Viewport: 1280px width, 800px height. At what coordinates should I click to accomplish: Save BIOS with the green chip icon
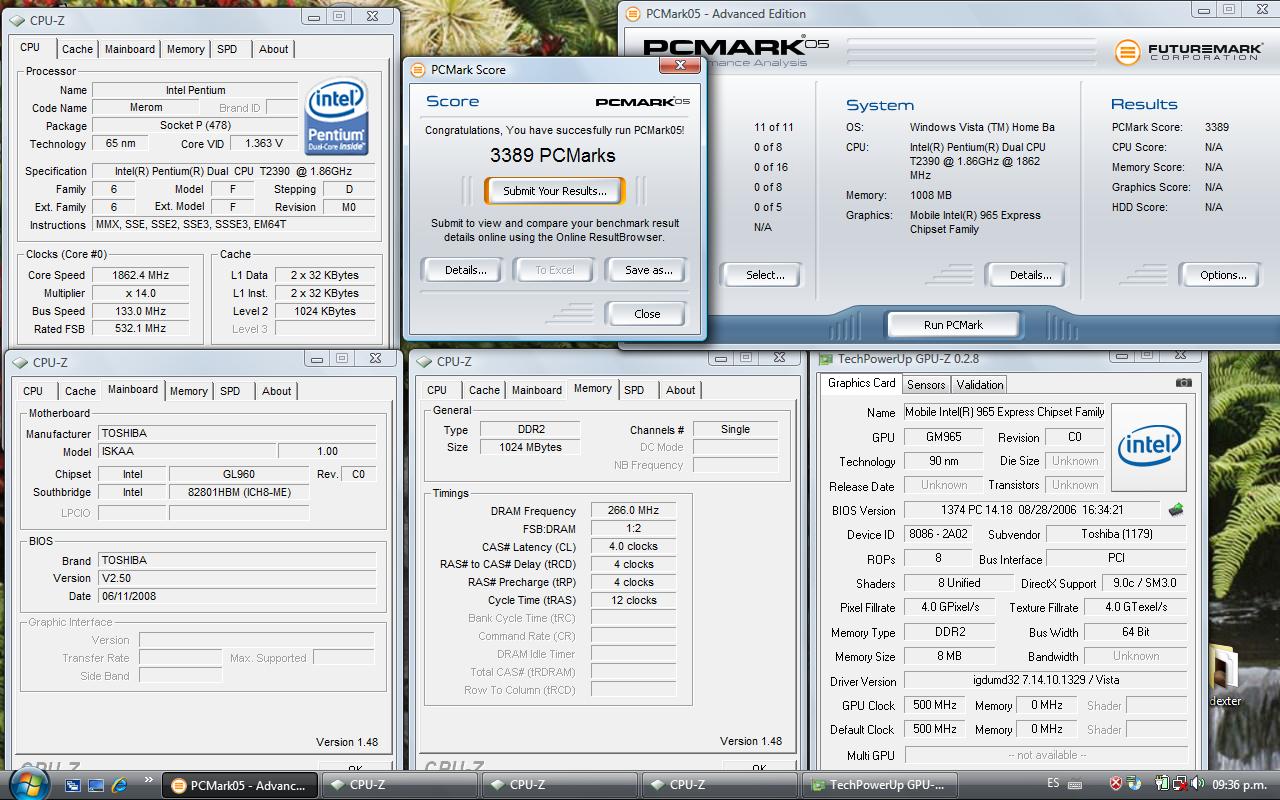pos(1176,510)
